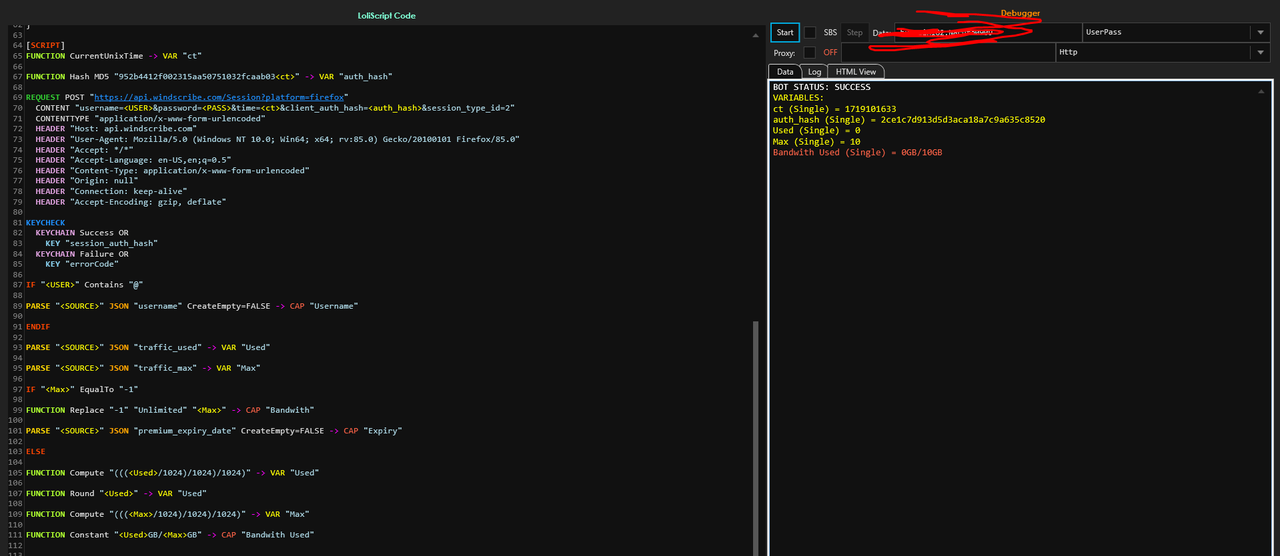Click the code editor scroll up arrow

[x=755, y=34]
